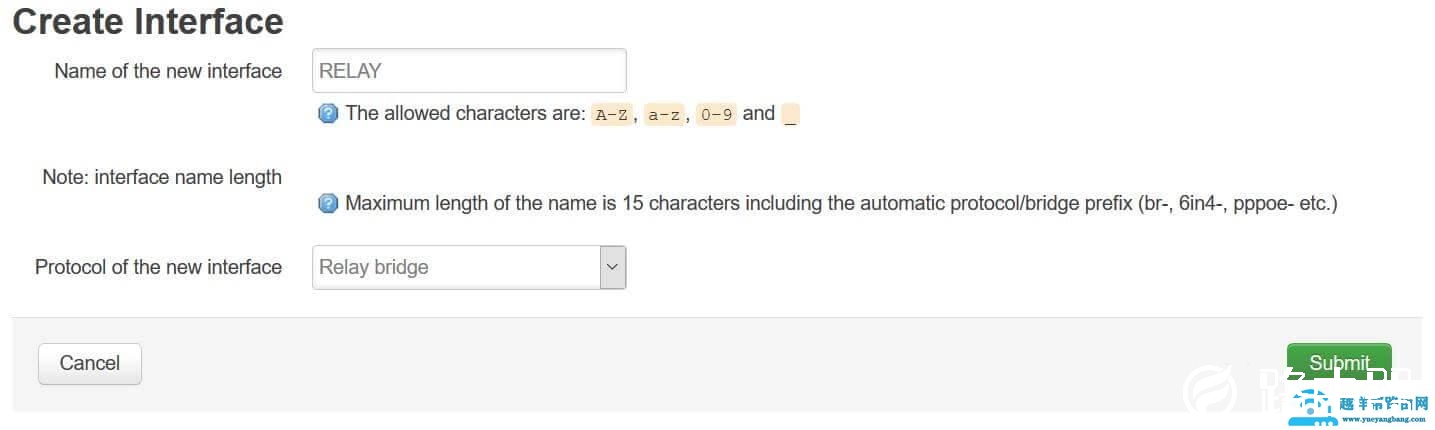Click the underscore character tag

(x=790, y=114)
